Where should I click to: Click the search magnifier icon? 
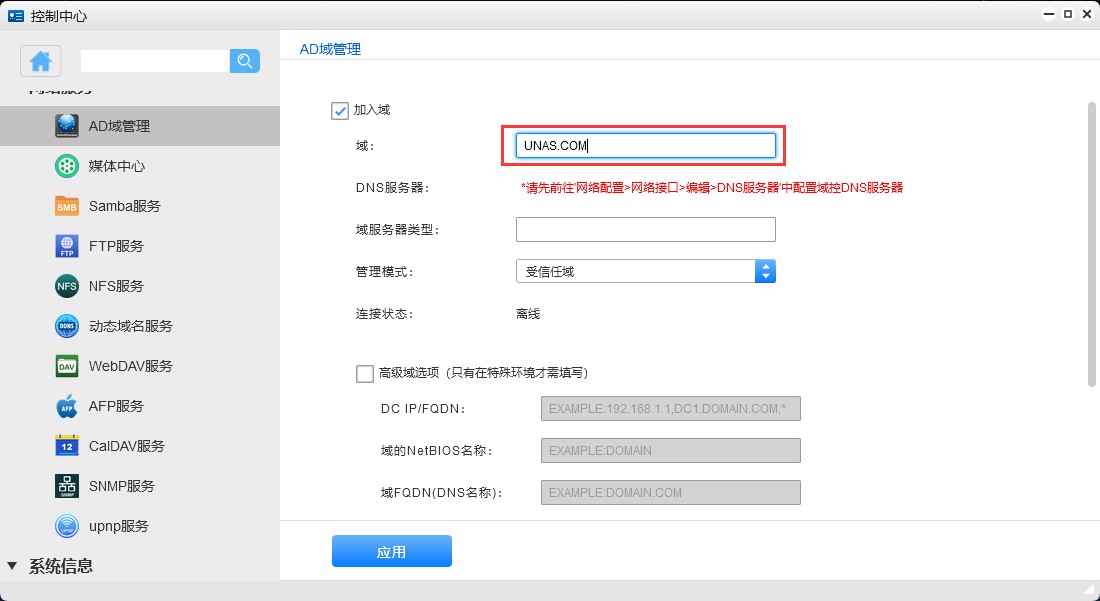245,61
